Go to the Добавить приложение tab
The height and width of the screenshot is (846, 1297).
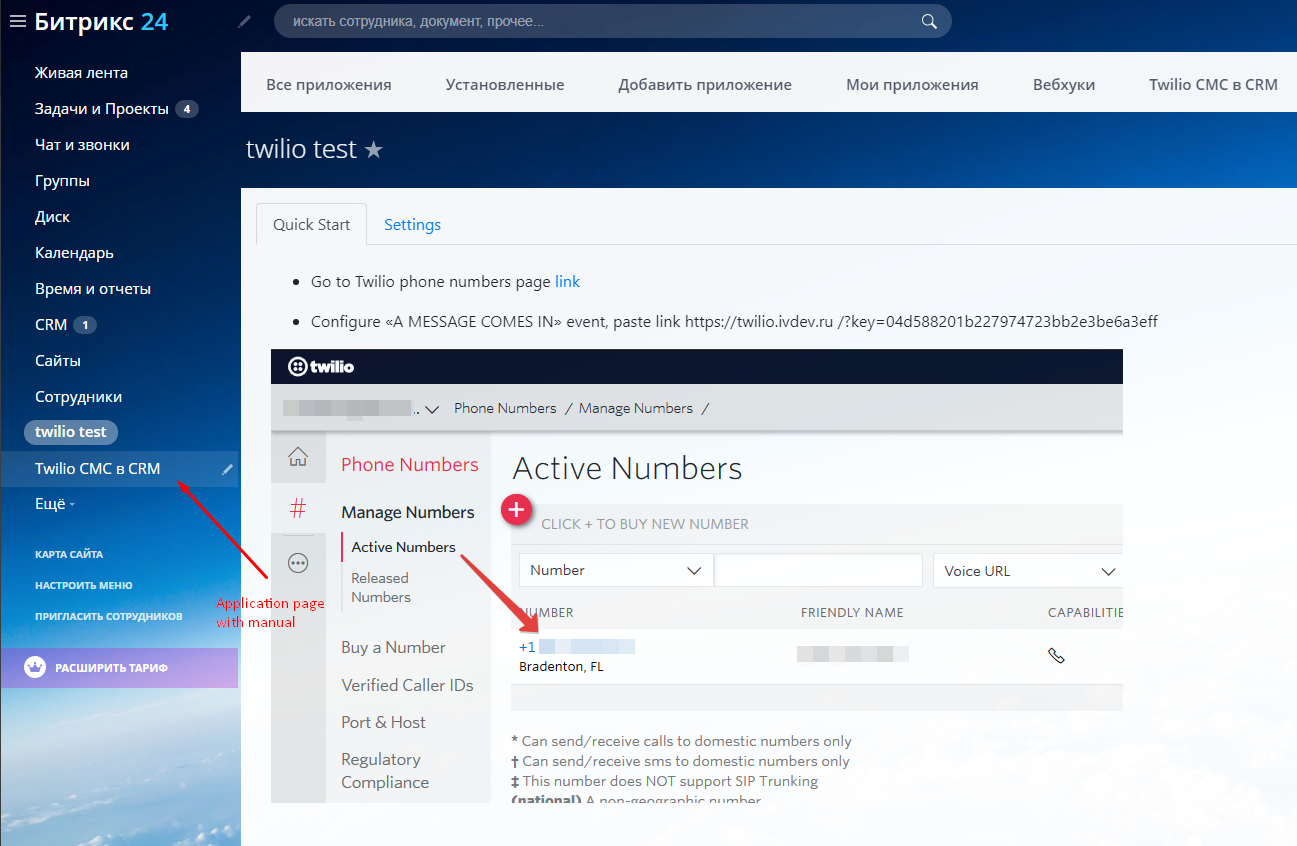tap(705, 85)
